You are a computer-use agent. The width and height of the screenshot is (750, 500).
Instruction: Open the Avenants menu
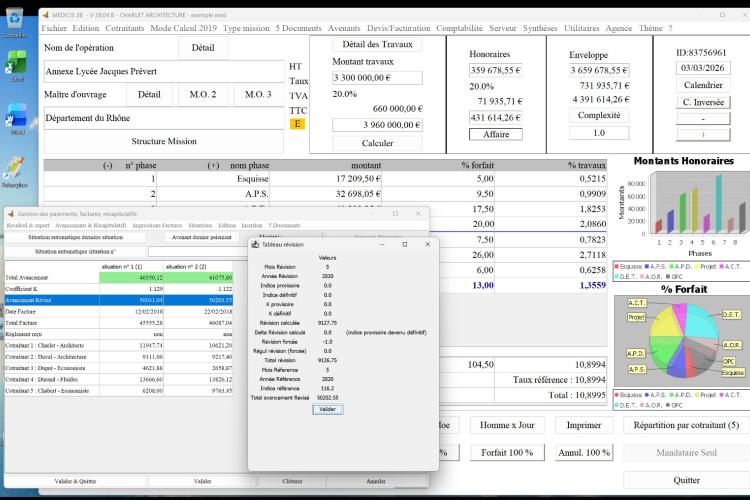pos(343,28)
